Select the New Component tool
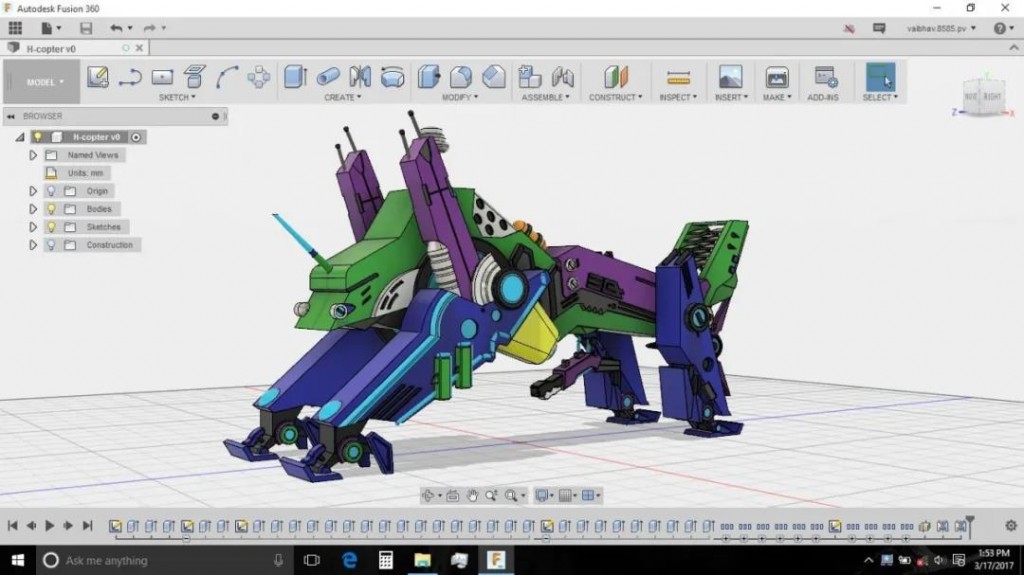 tap(530, 76)
